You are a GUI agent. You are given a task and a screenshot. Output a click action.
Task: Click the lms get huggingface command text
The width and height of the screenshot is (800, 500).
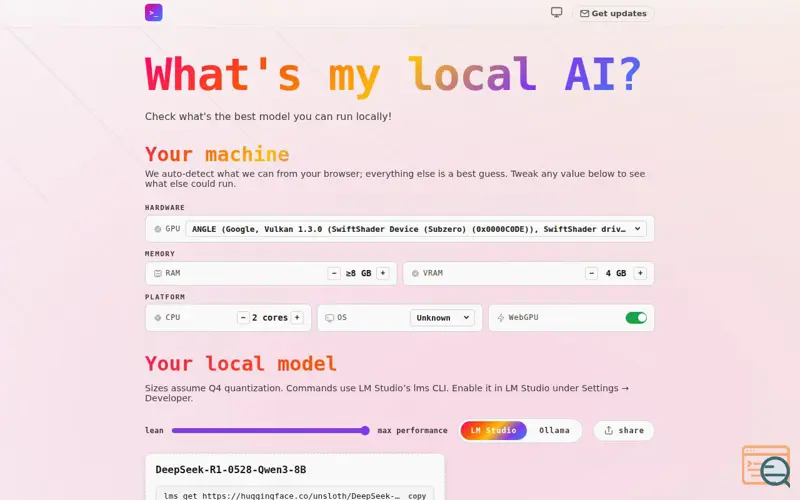282,495
